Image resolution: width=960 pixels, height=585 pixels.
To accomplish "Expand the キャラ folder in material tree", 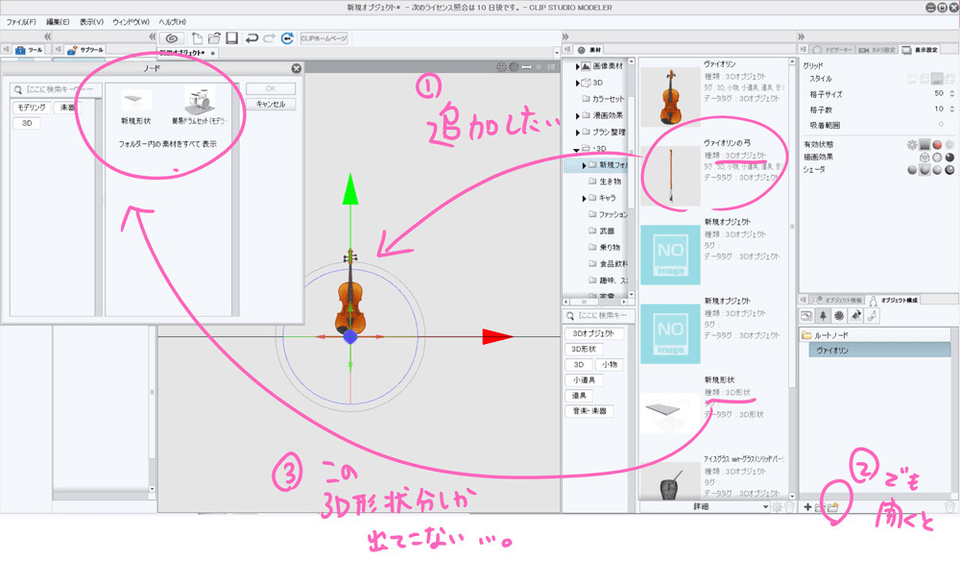I will pos(583,199).
